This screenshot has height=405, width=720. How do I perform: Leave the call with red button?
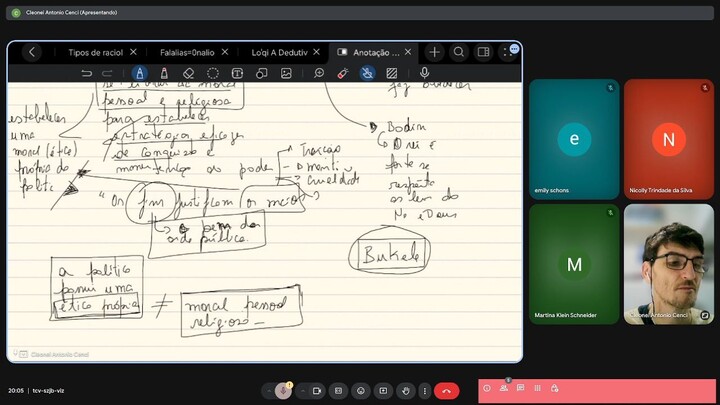(x=447, y=391)
